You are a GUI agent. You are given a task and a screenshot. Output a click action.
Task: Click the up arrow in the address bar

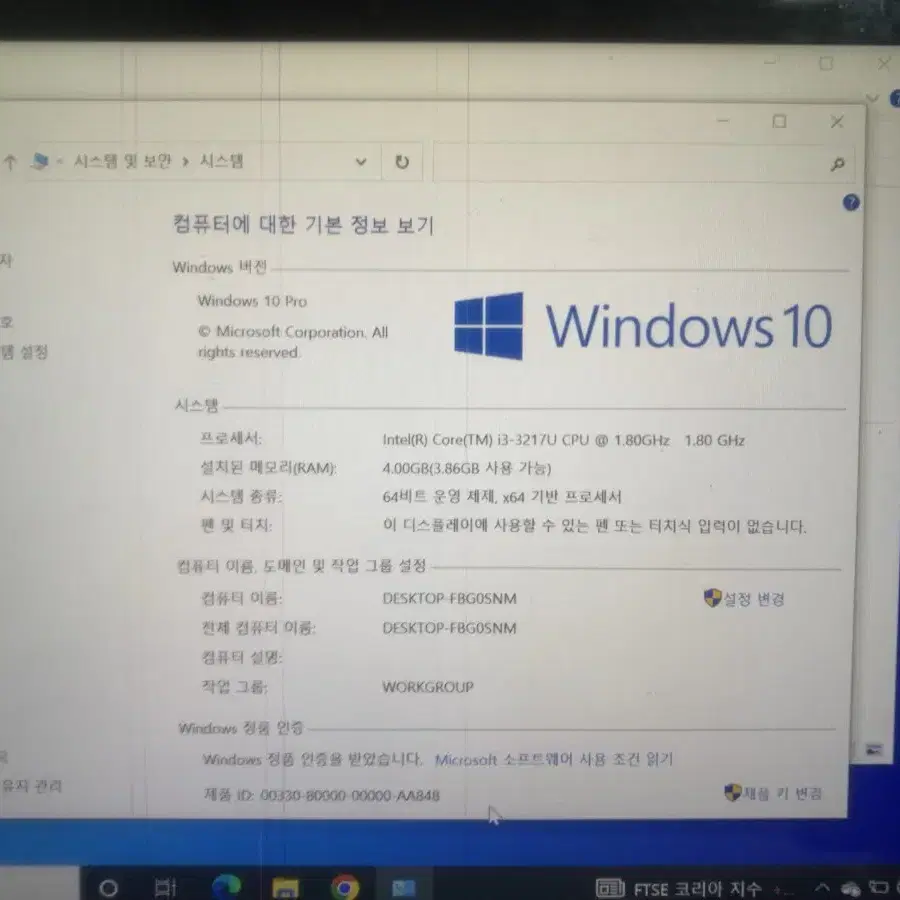(x=10, y=162)
